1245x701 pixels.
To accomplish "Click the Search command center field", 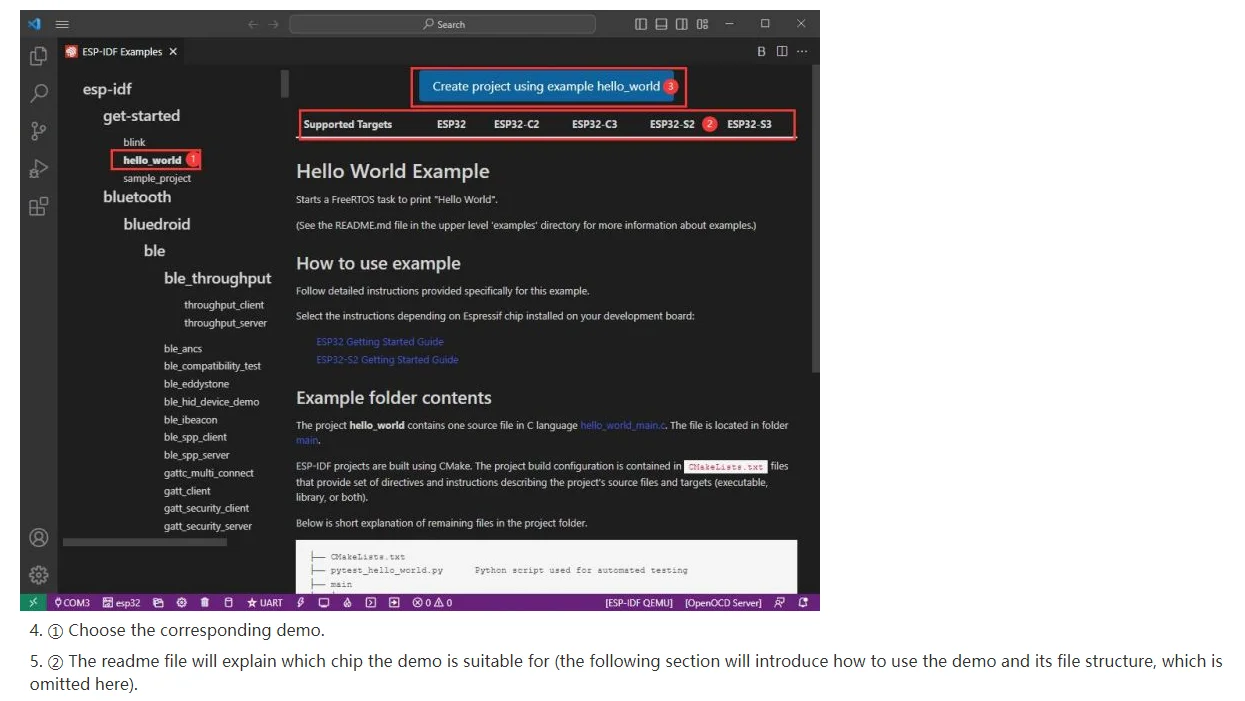I will (443, 24).
